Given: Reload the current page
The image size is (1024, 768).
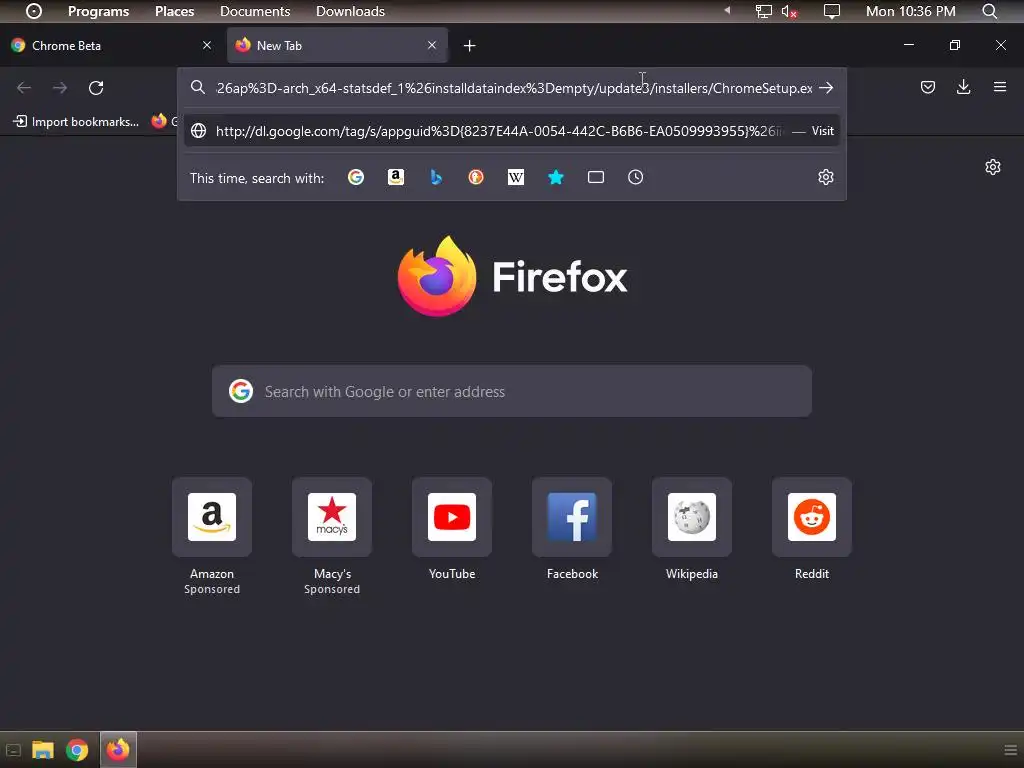Looking at the screenshot, I should pos(96,88).
